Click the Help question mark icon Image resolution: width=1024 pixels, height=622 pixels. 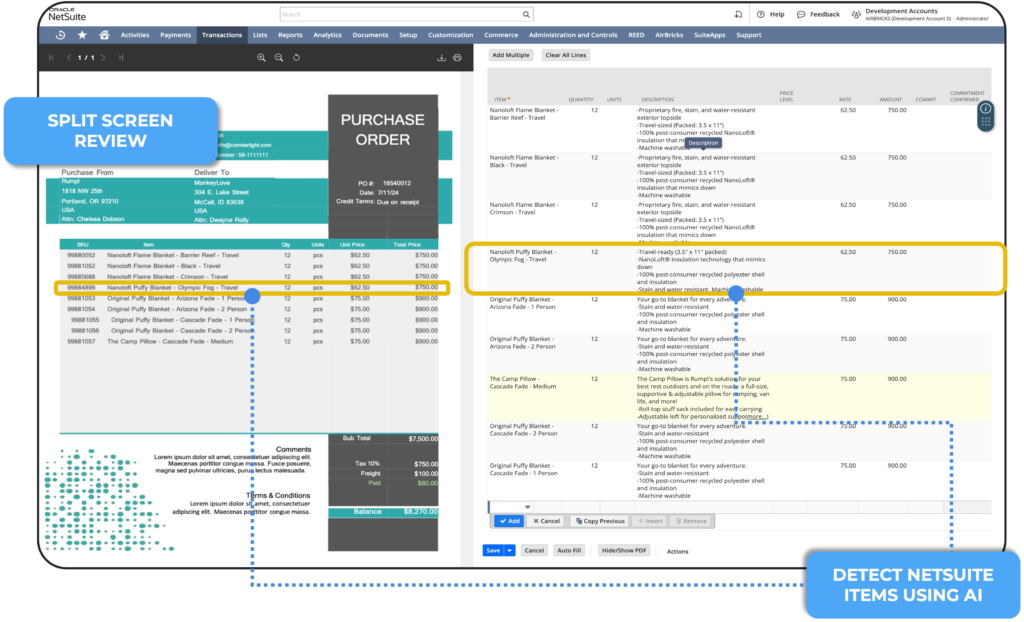tap(761, 14)
